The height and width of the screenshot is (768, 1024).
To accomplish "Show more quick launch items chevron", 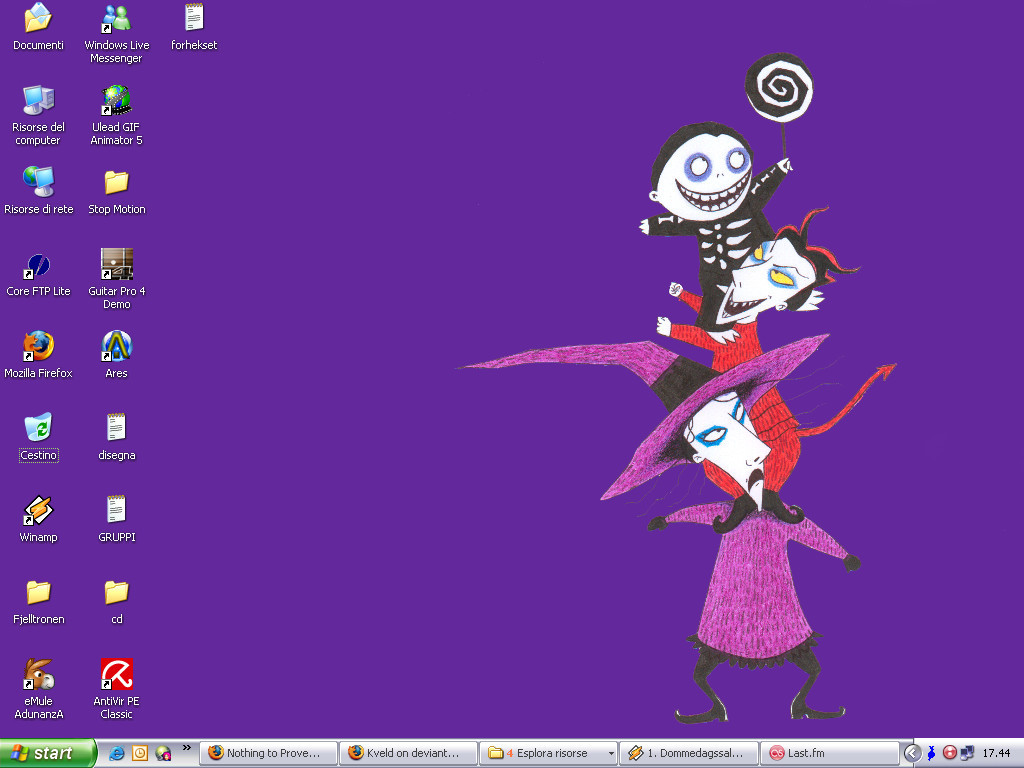I will (187, 748).
